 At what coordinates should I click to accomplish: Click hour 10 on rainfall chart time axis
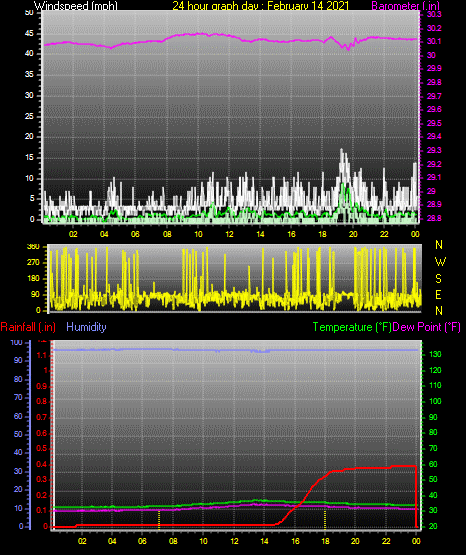(203, 541)
